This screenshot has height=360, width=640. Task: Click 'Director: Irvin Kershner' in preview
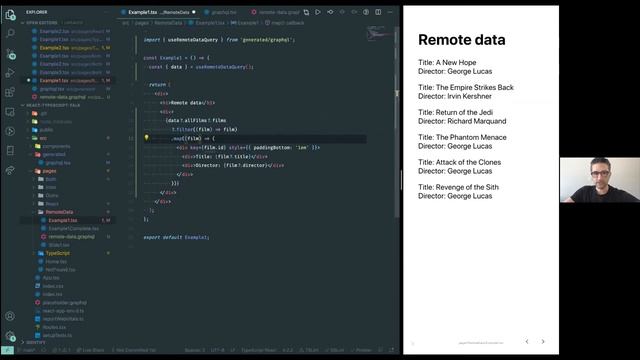click(x=455, y=96)
